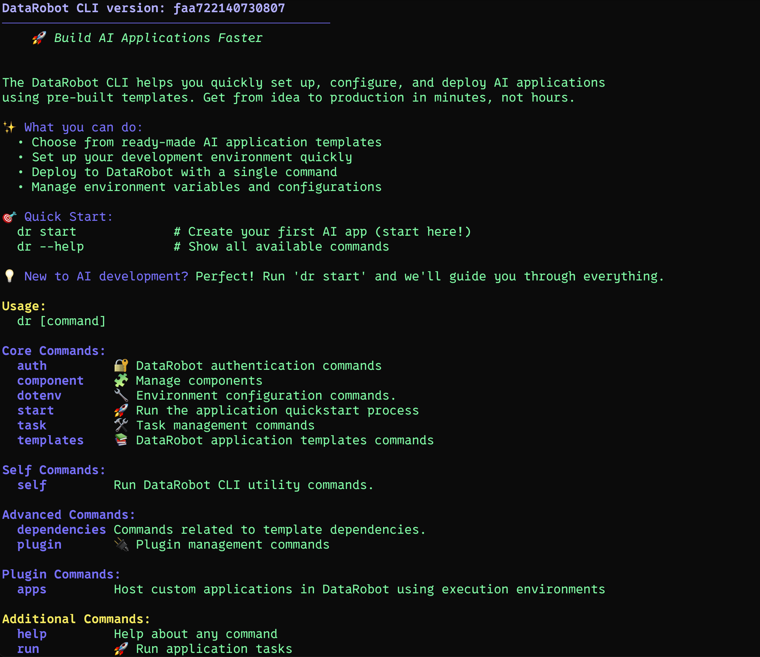Image resolution: width=760 pixels, height=657 pixels.
Task: Click the rocket emoji beside Build AI Applications Faster
Action: (x=39, y=38)
